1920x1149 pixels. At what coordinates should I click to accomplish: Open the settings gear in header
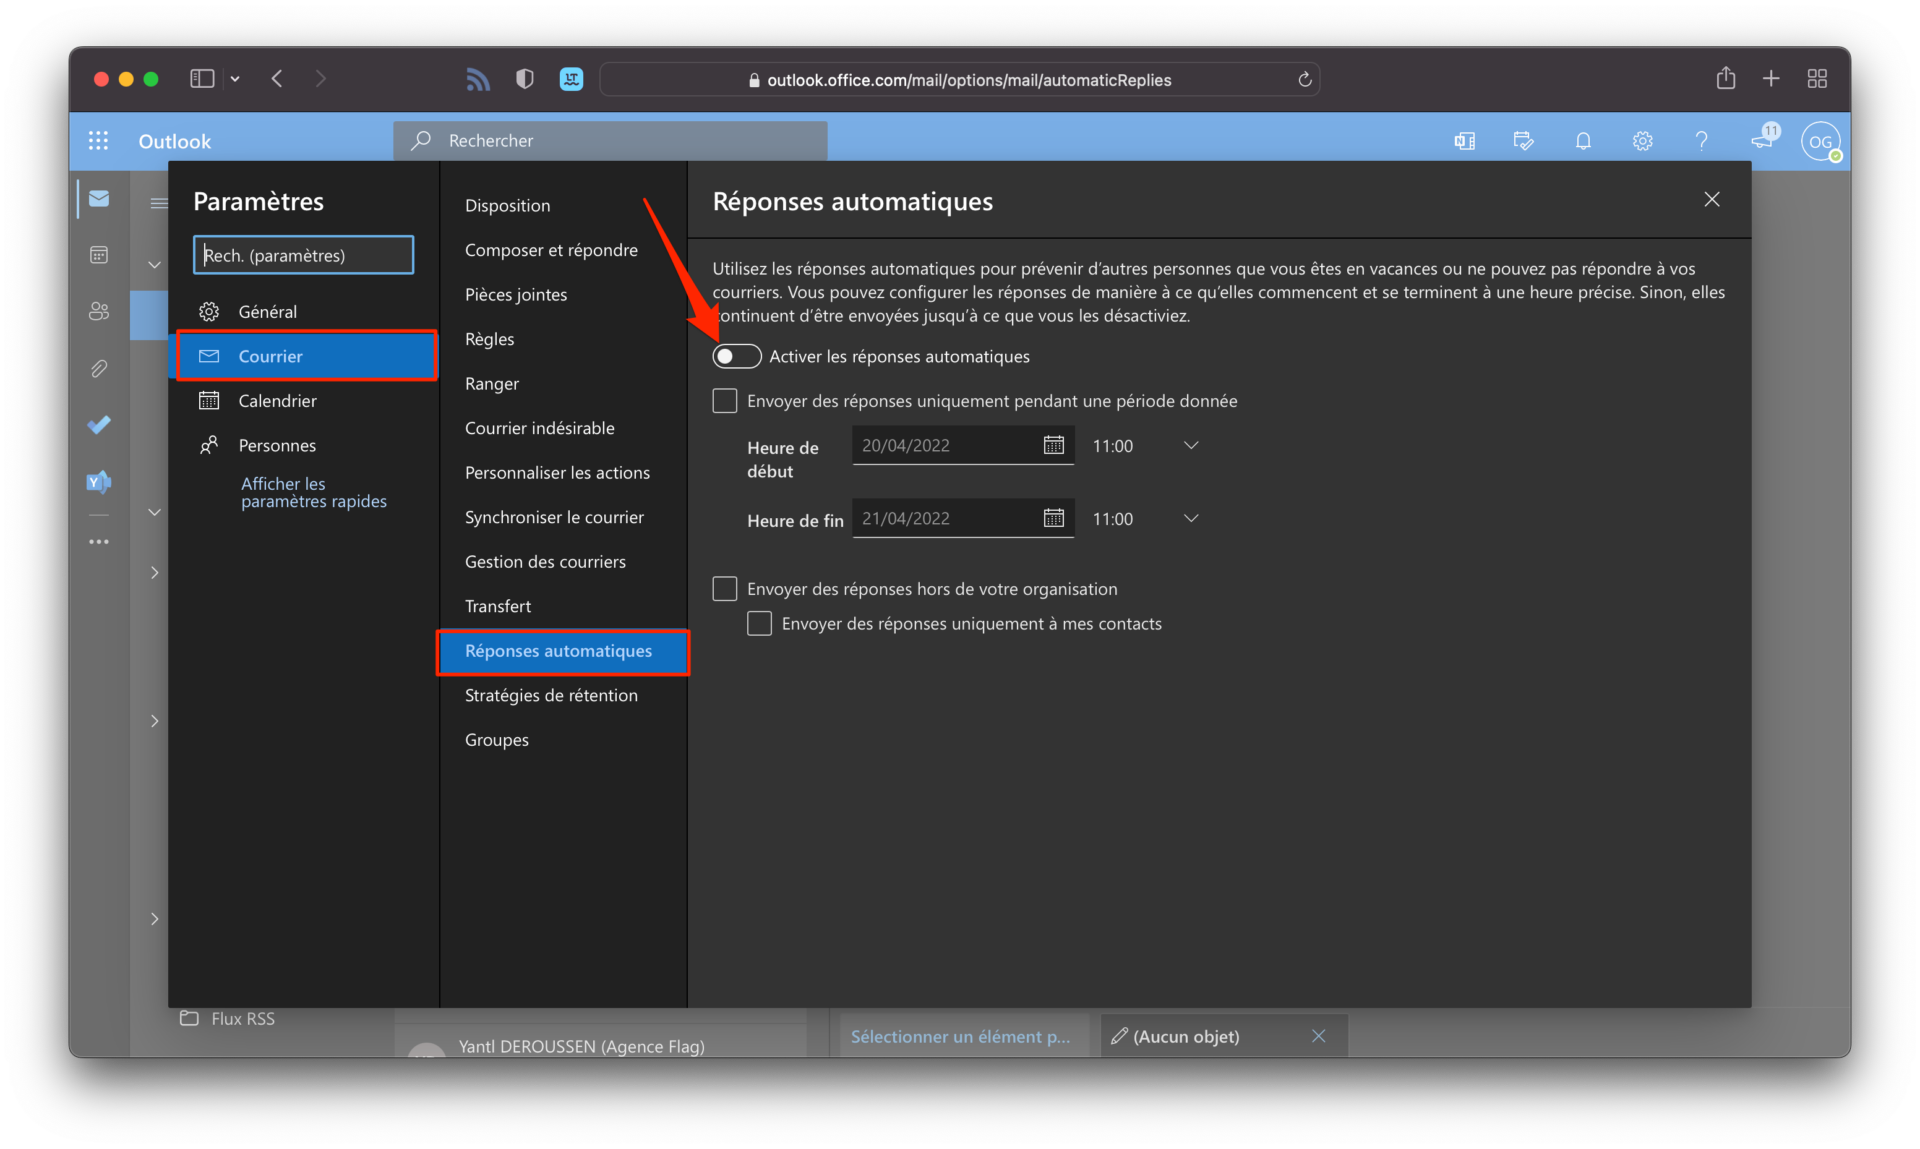pos(1642,141)
